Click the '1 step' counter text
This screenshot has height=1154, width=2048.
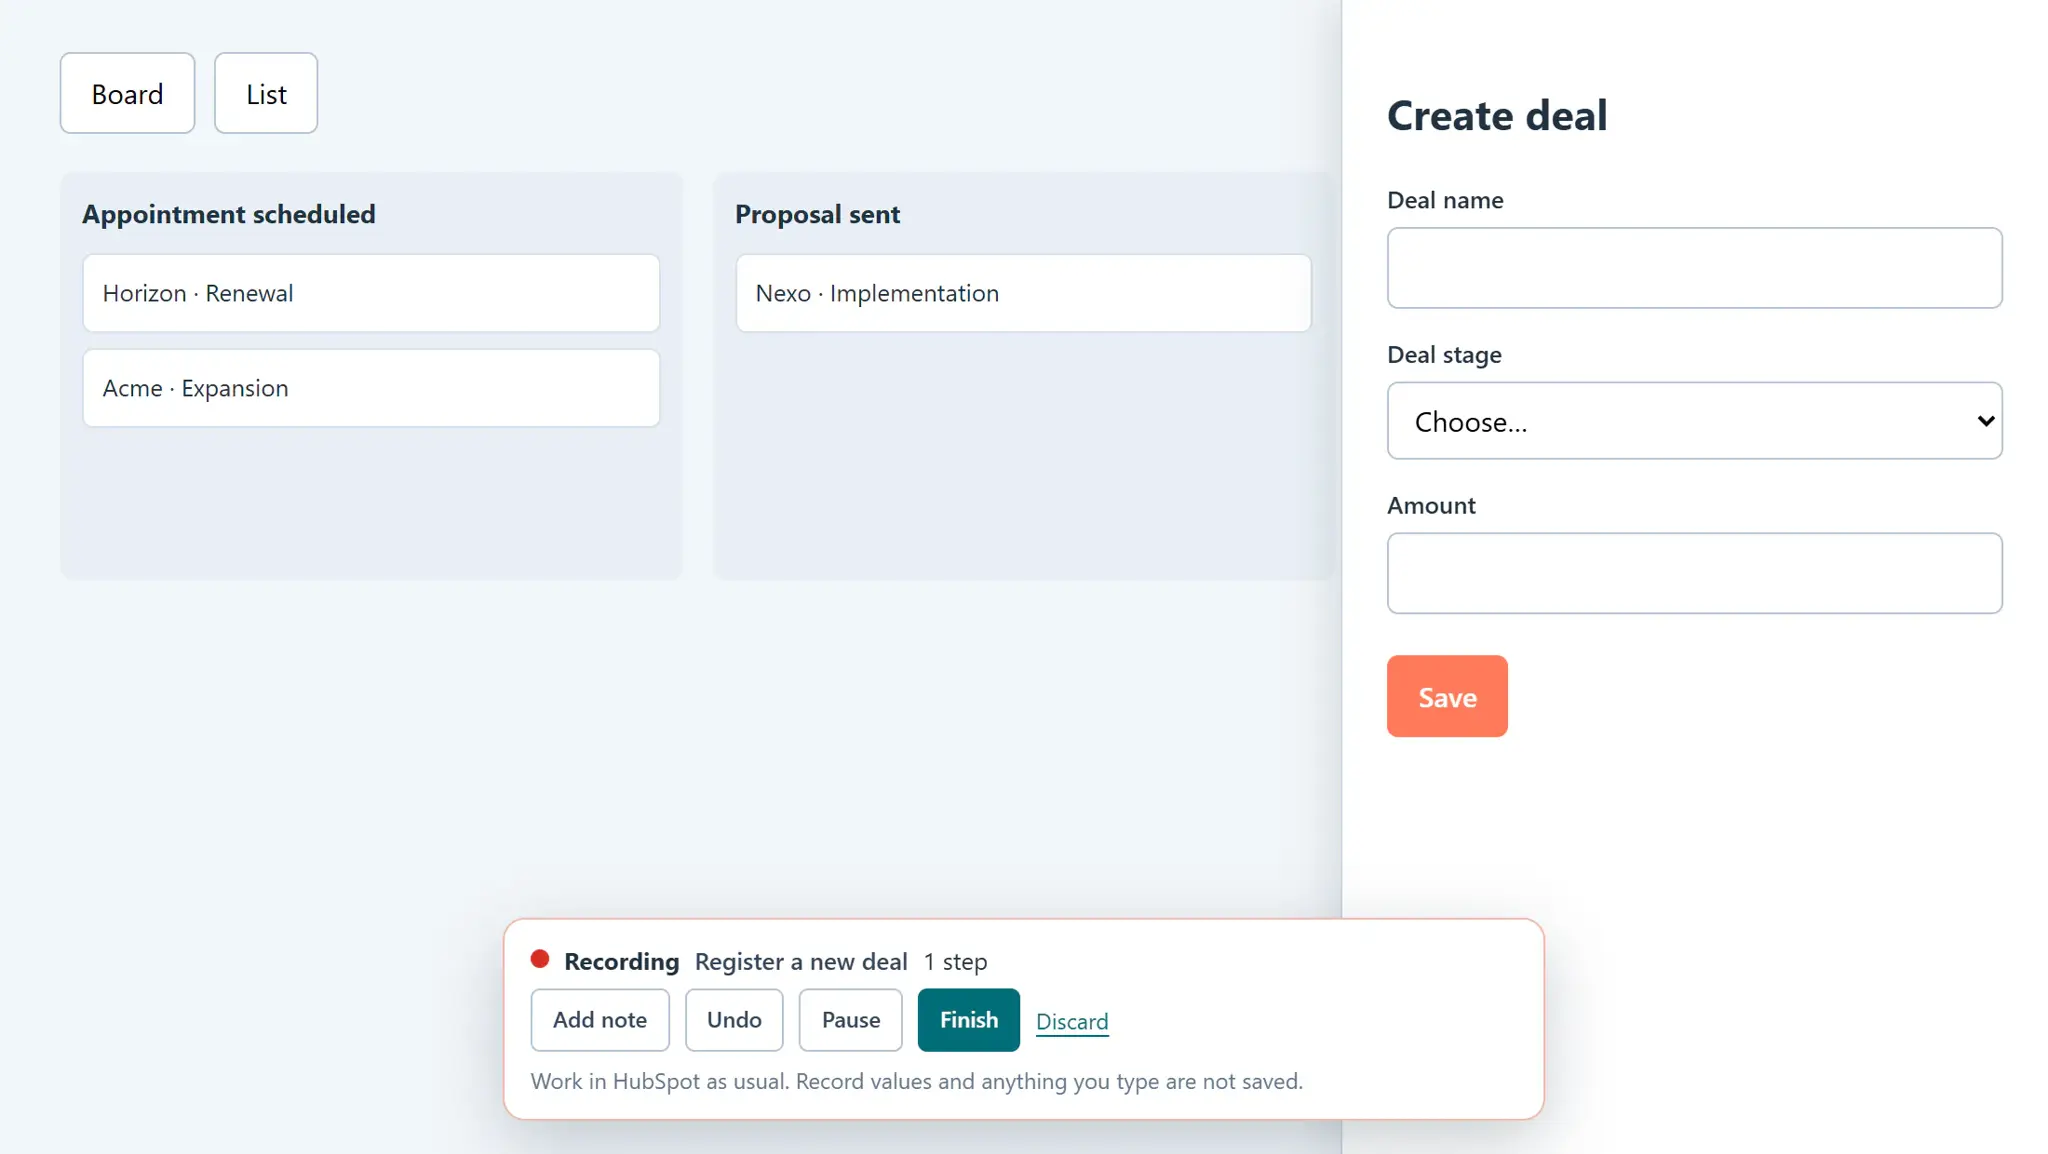tap(955, 962)
